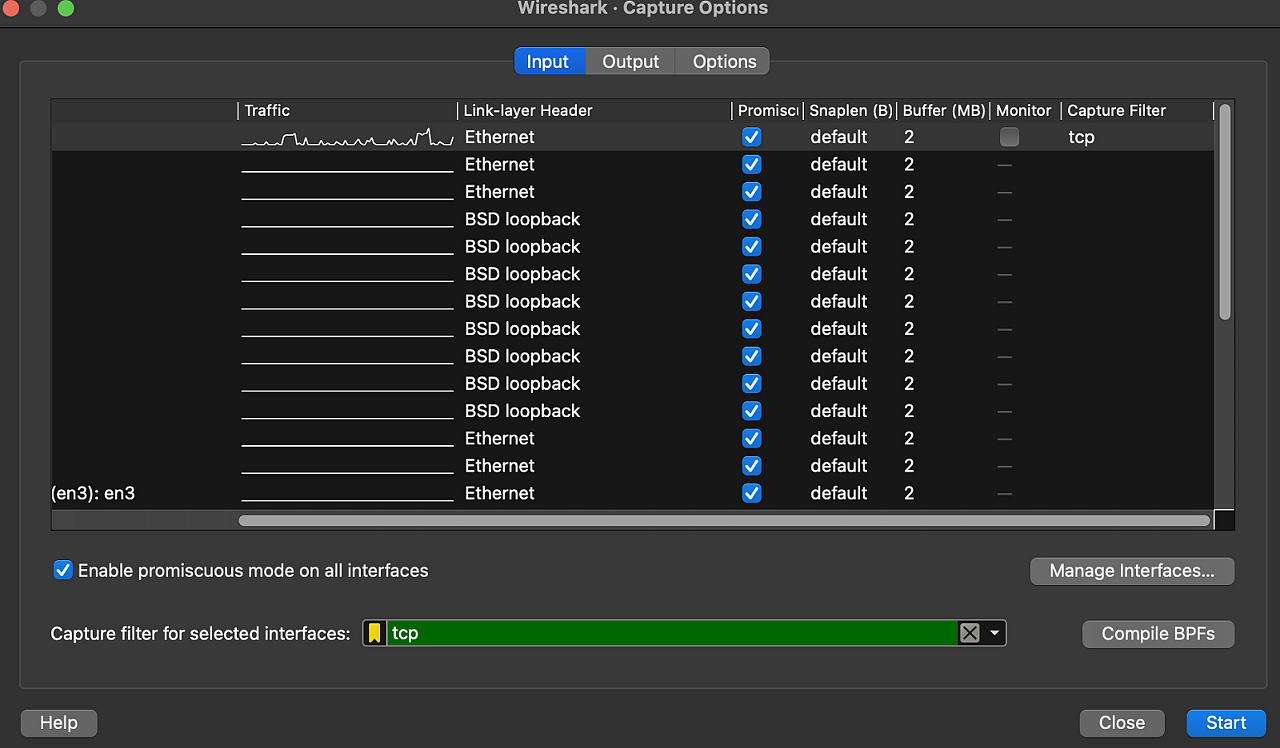Click Compile BPFs button
The image size is (1280, 748).
pyautogui.click(x=1158, y=634)
